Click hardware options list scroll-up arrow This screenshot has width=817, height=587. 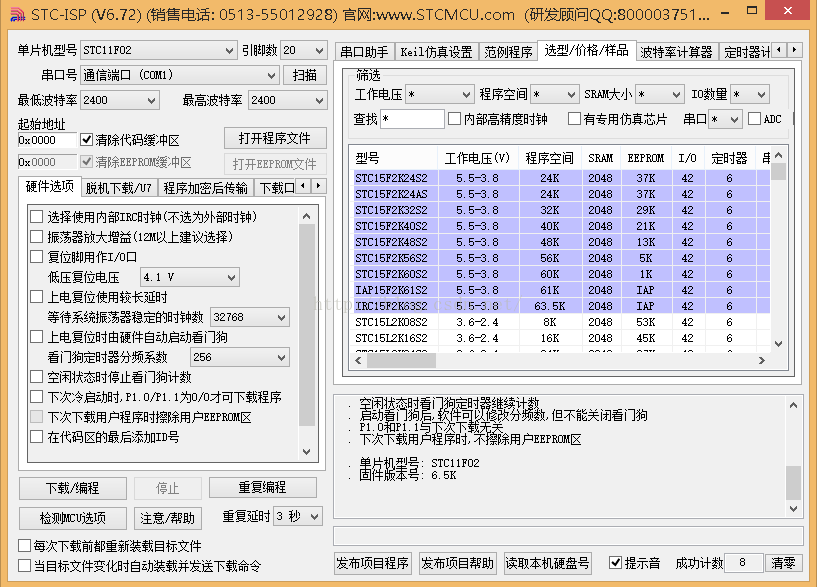pos(307,216)
